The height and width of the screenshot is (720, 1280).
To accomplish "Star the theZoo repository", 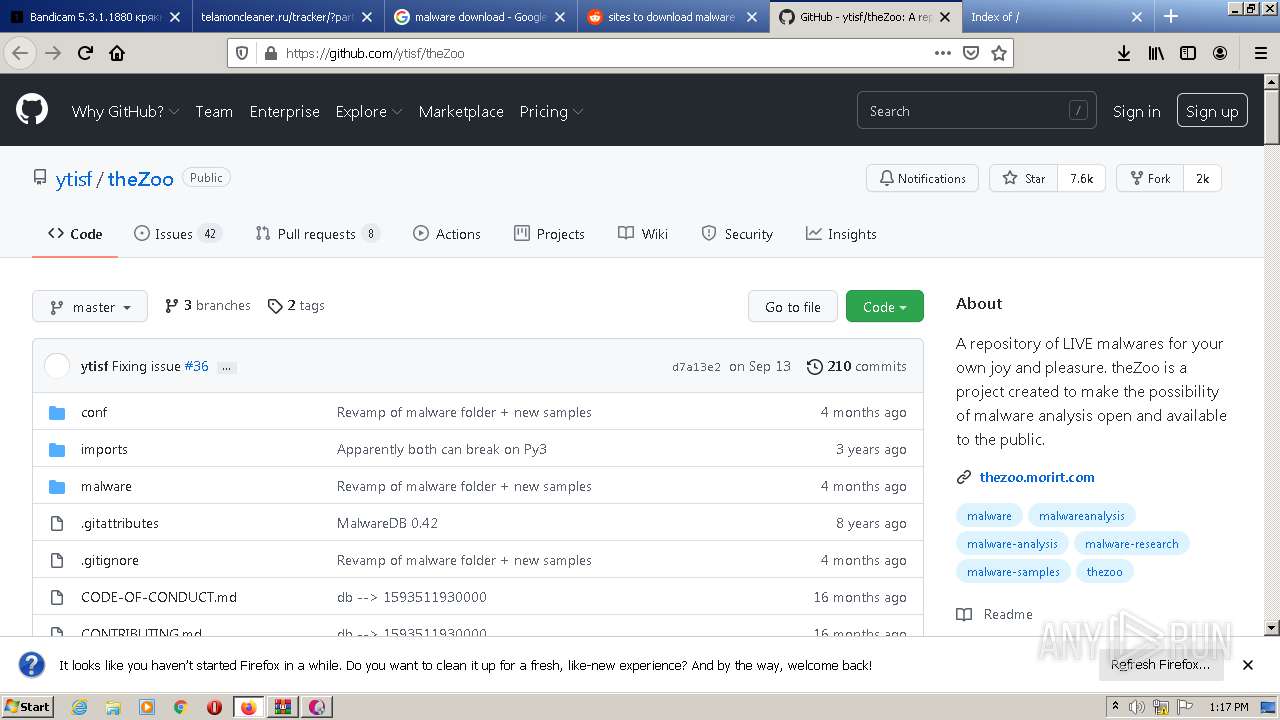I will [1024, 178].
